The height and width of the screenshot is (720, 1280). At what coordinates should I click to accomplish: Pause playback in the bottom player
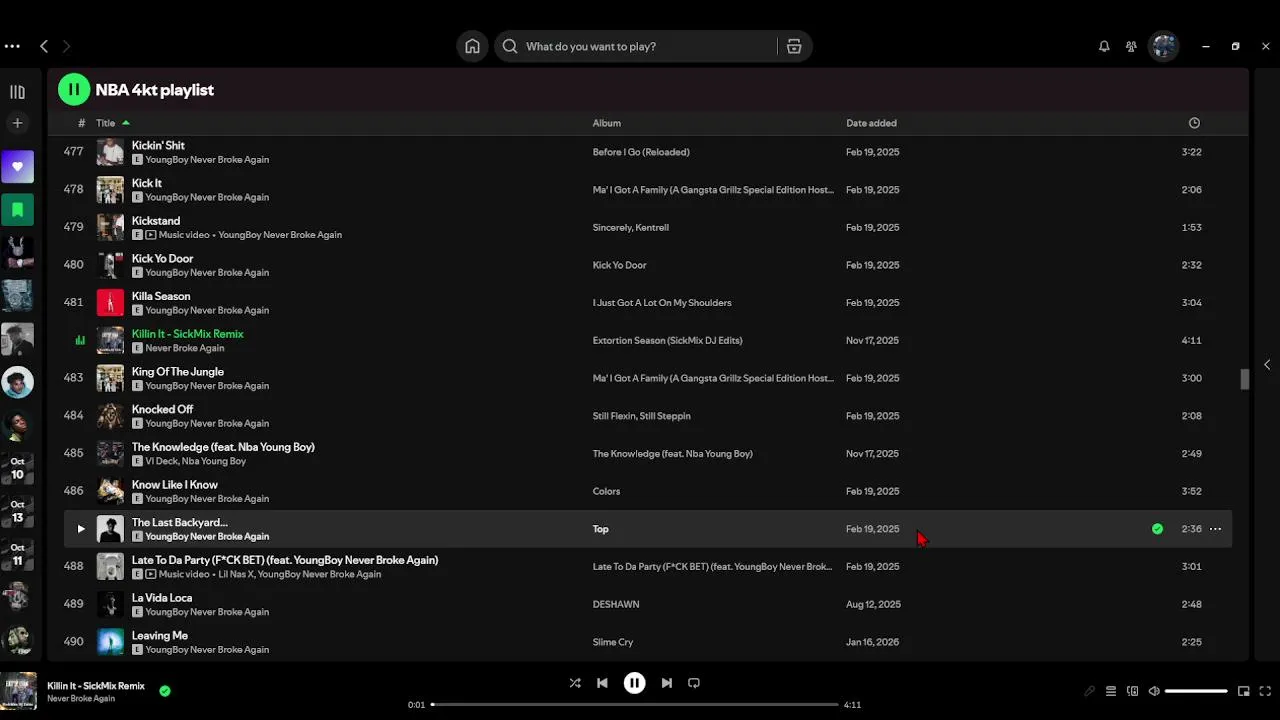[634, 683]
